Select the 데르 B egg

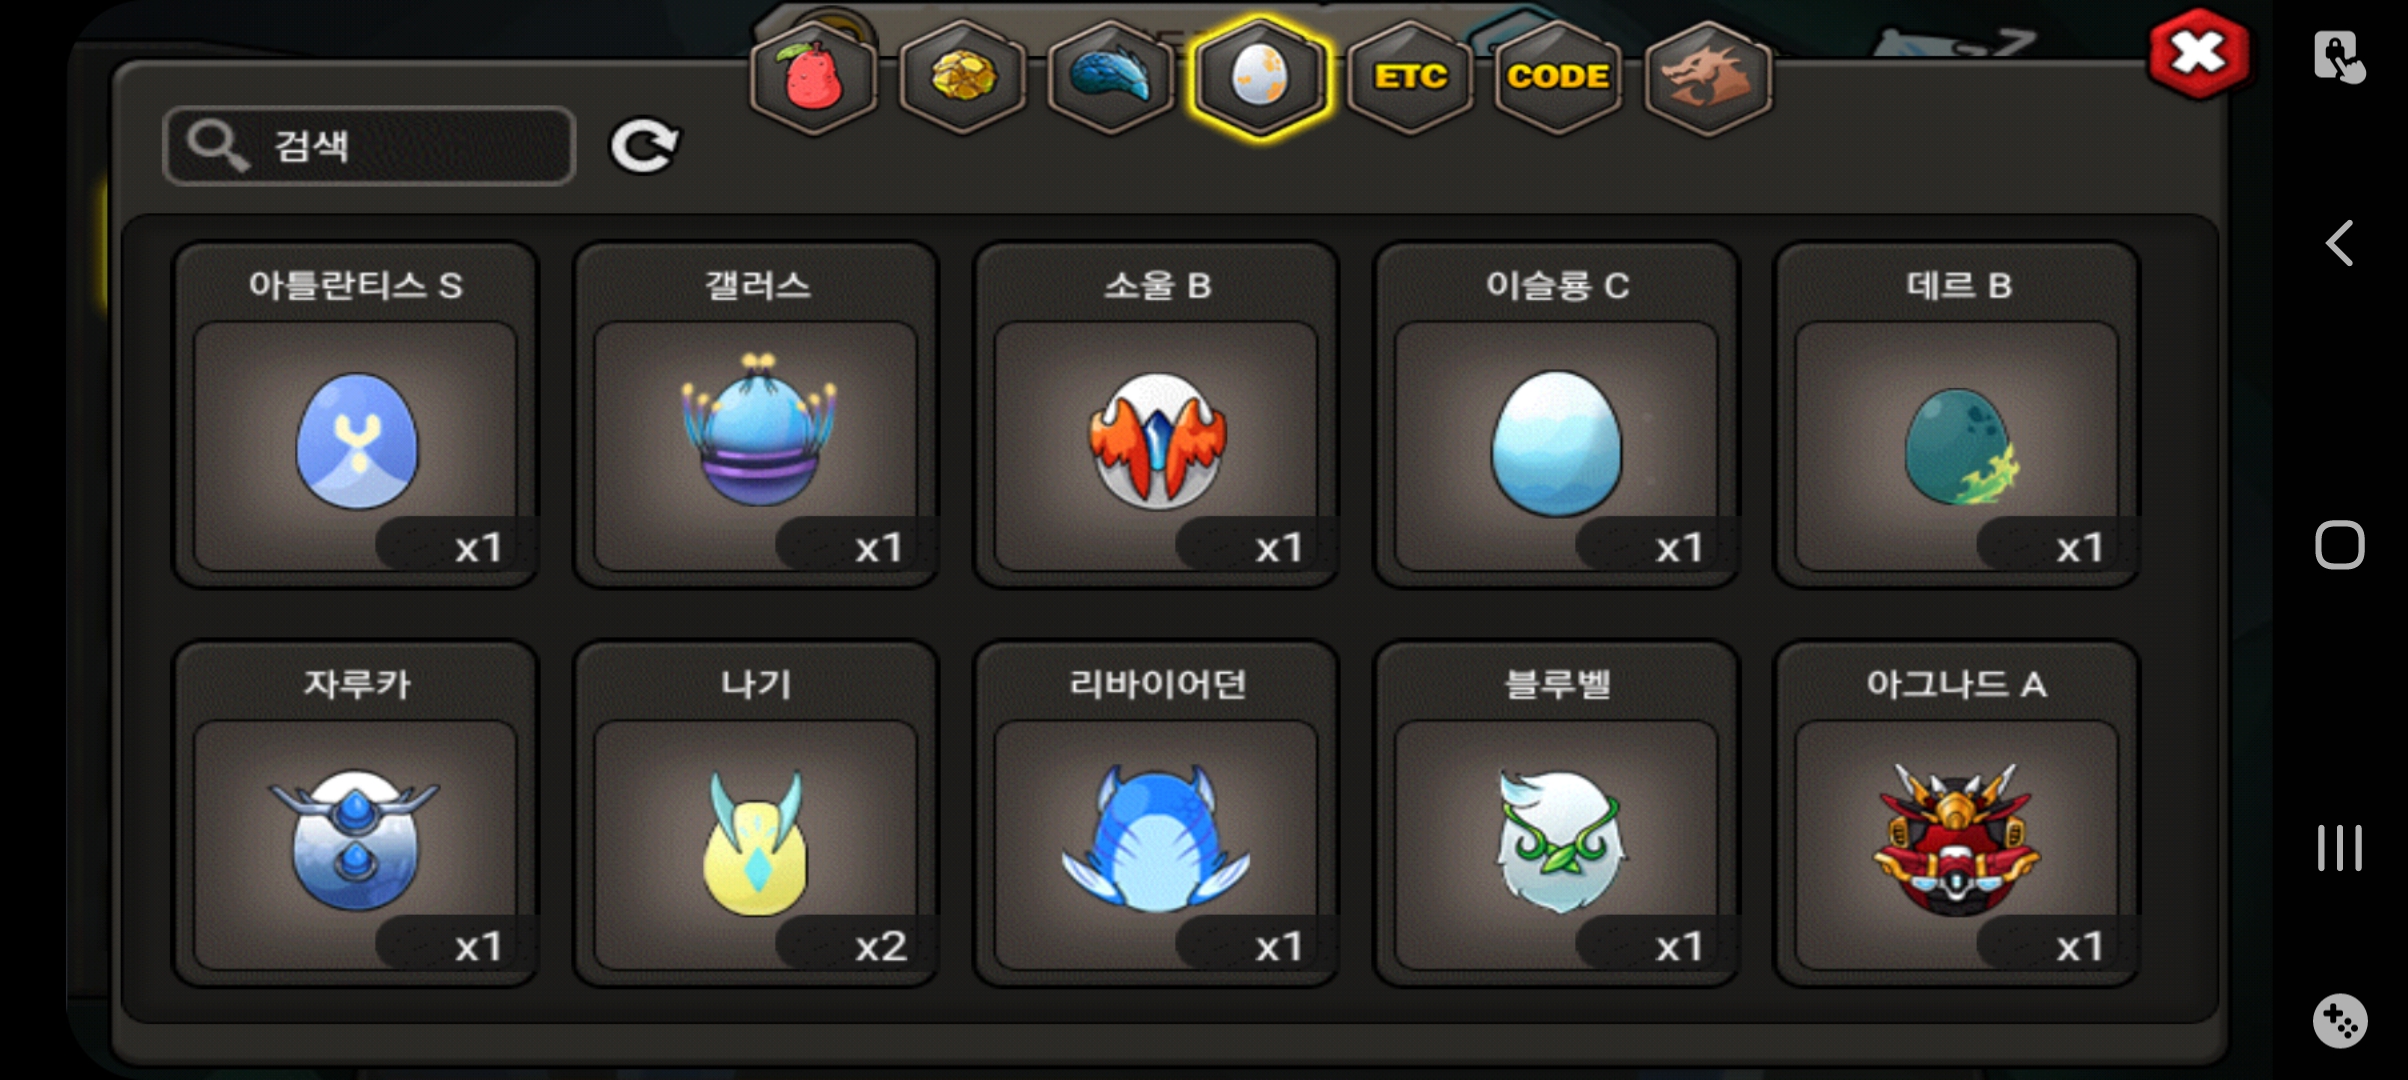pos(1957,415)
